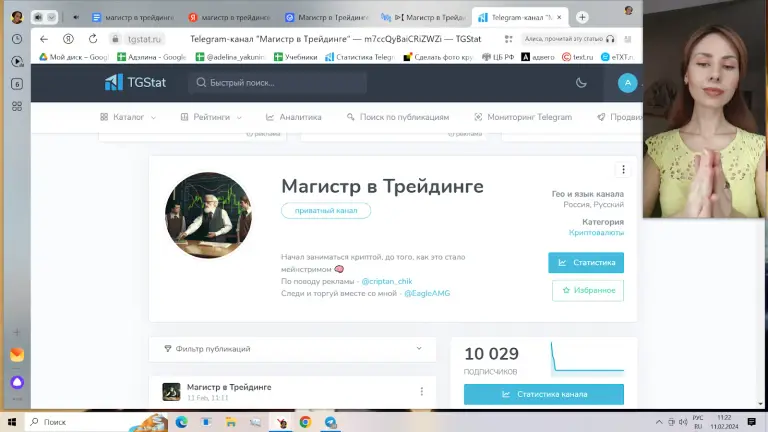768x432 pixels.
Task: Expand the Каталог menu
Action: click(x=128, y=117)
